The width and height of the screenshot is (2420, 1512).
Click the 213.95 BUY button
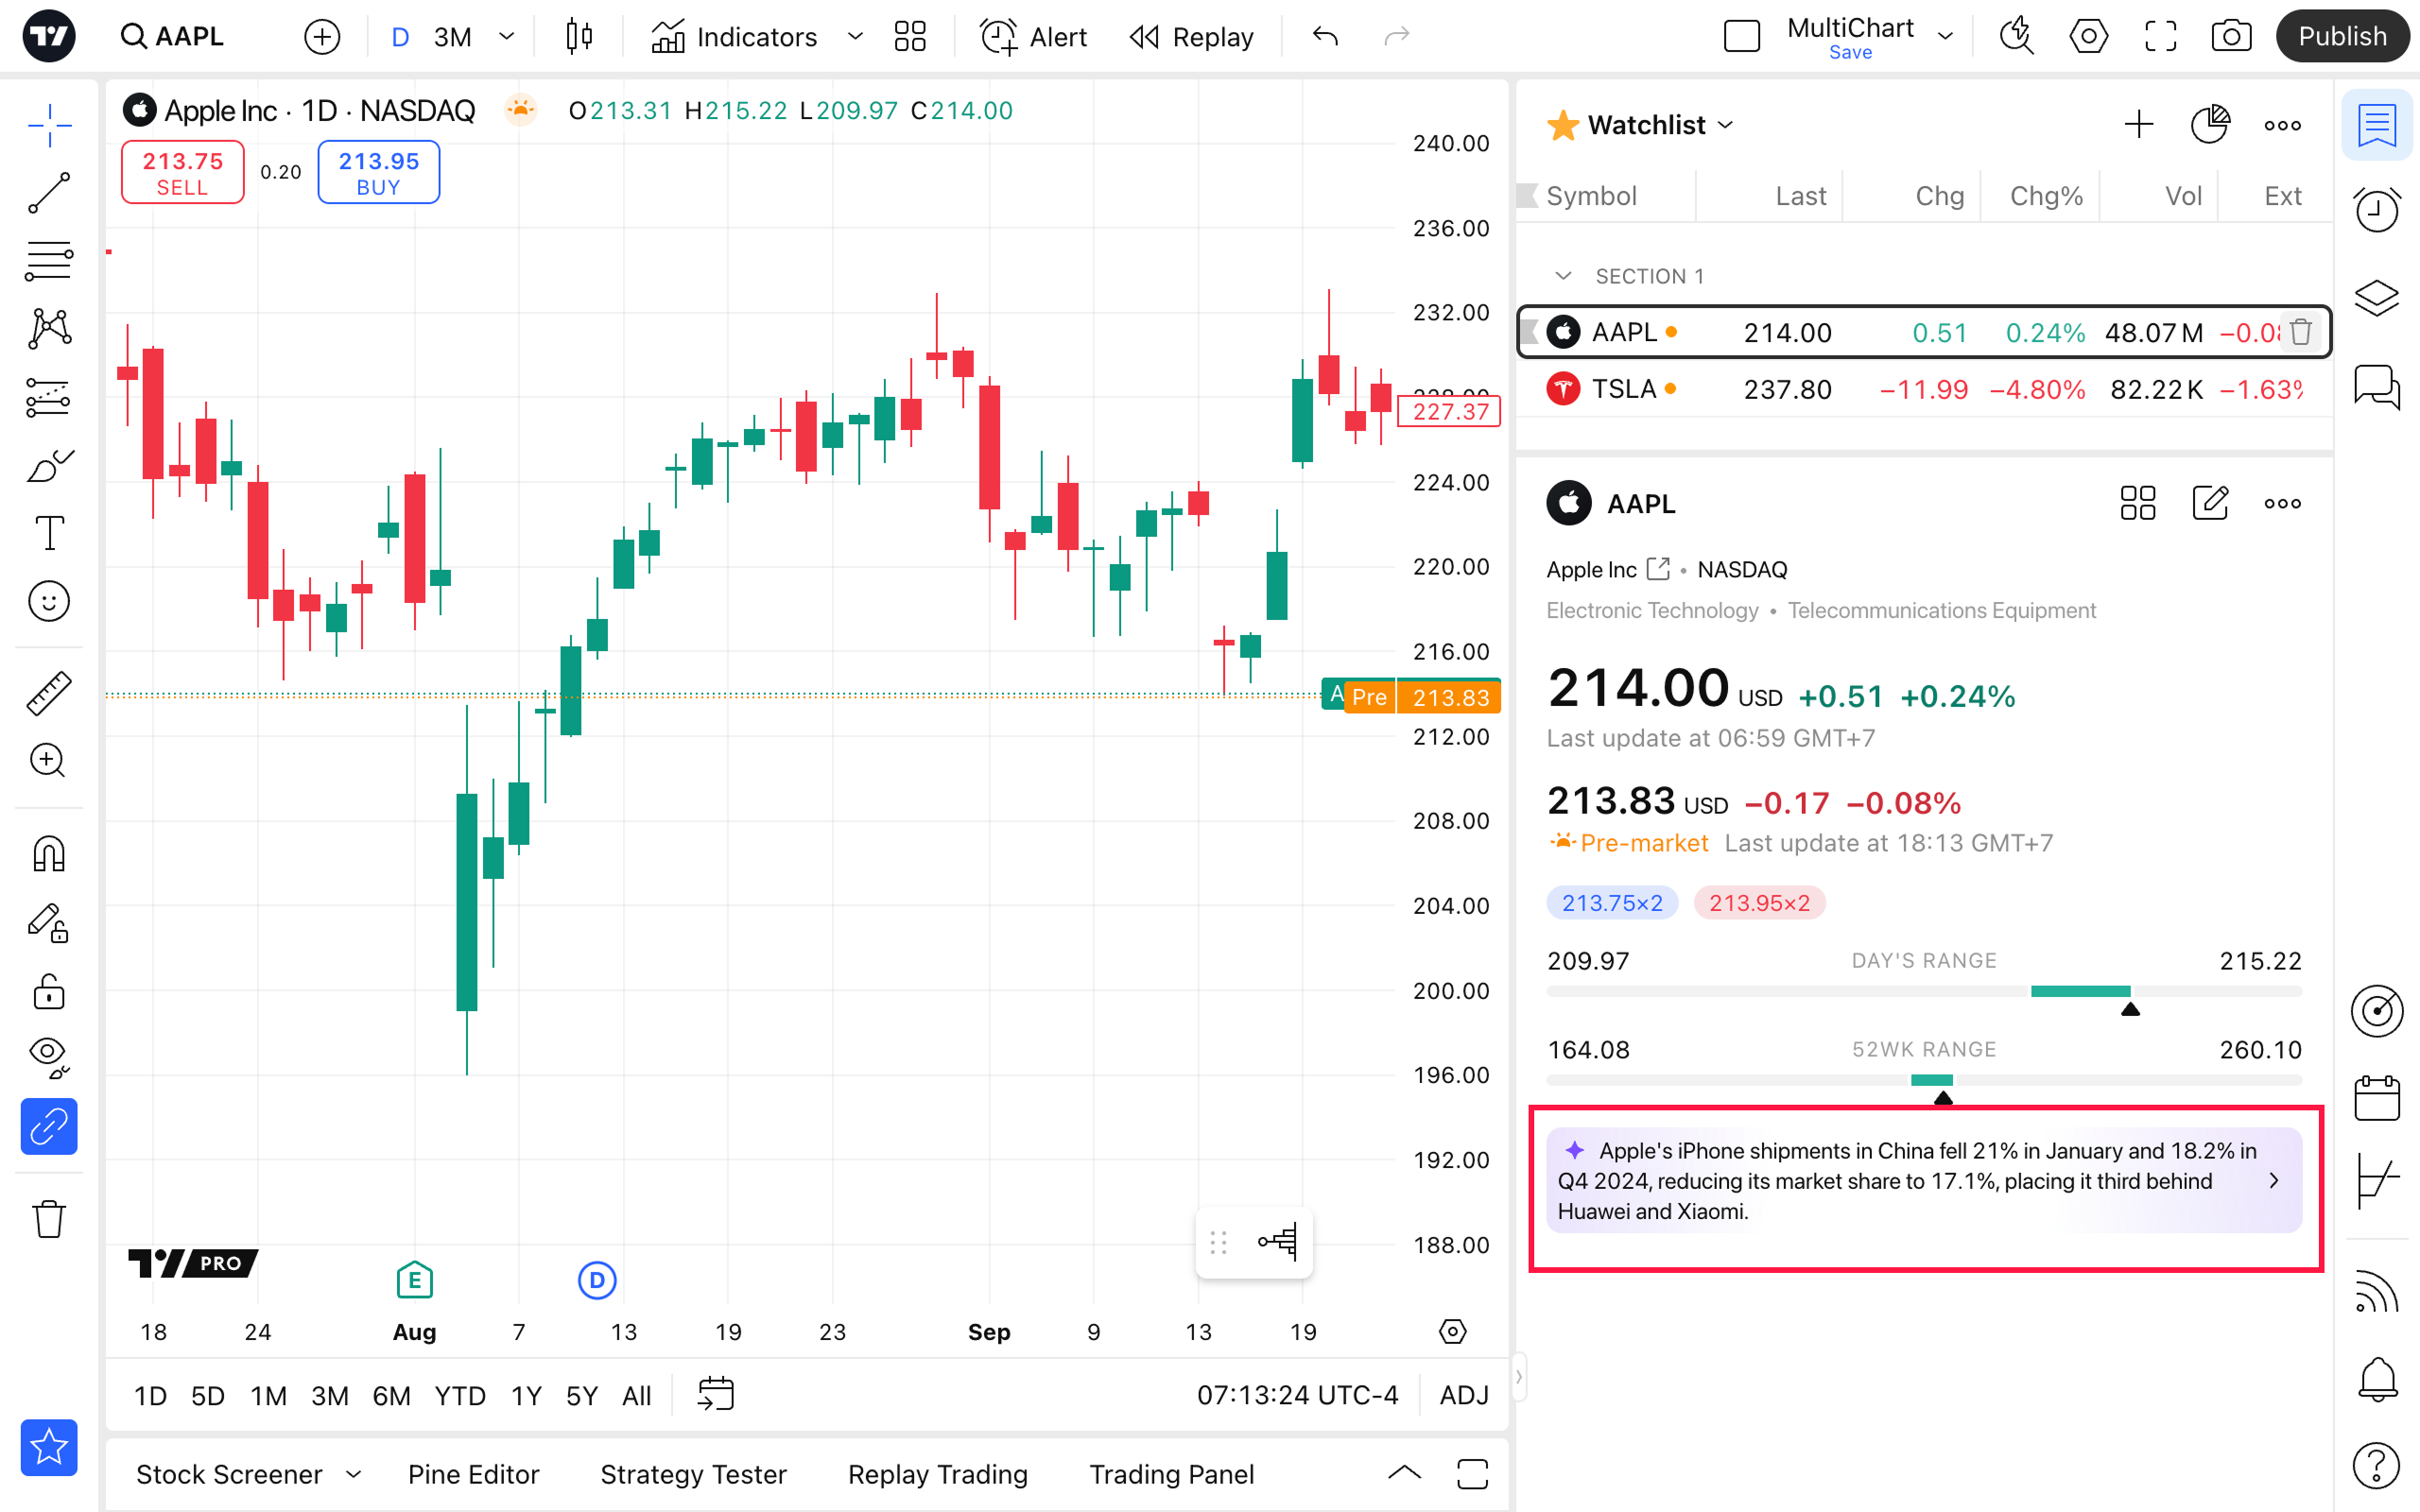tap(378, 173)
